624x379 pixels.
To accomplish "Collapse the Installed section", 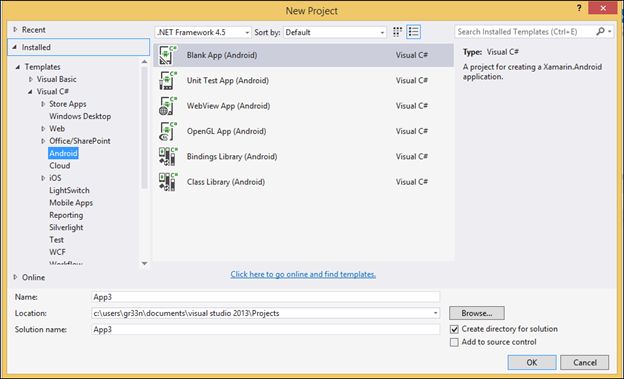I will pos(15,47).
